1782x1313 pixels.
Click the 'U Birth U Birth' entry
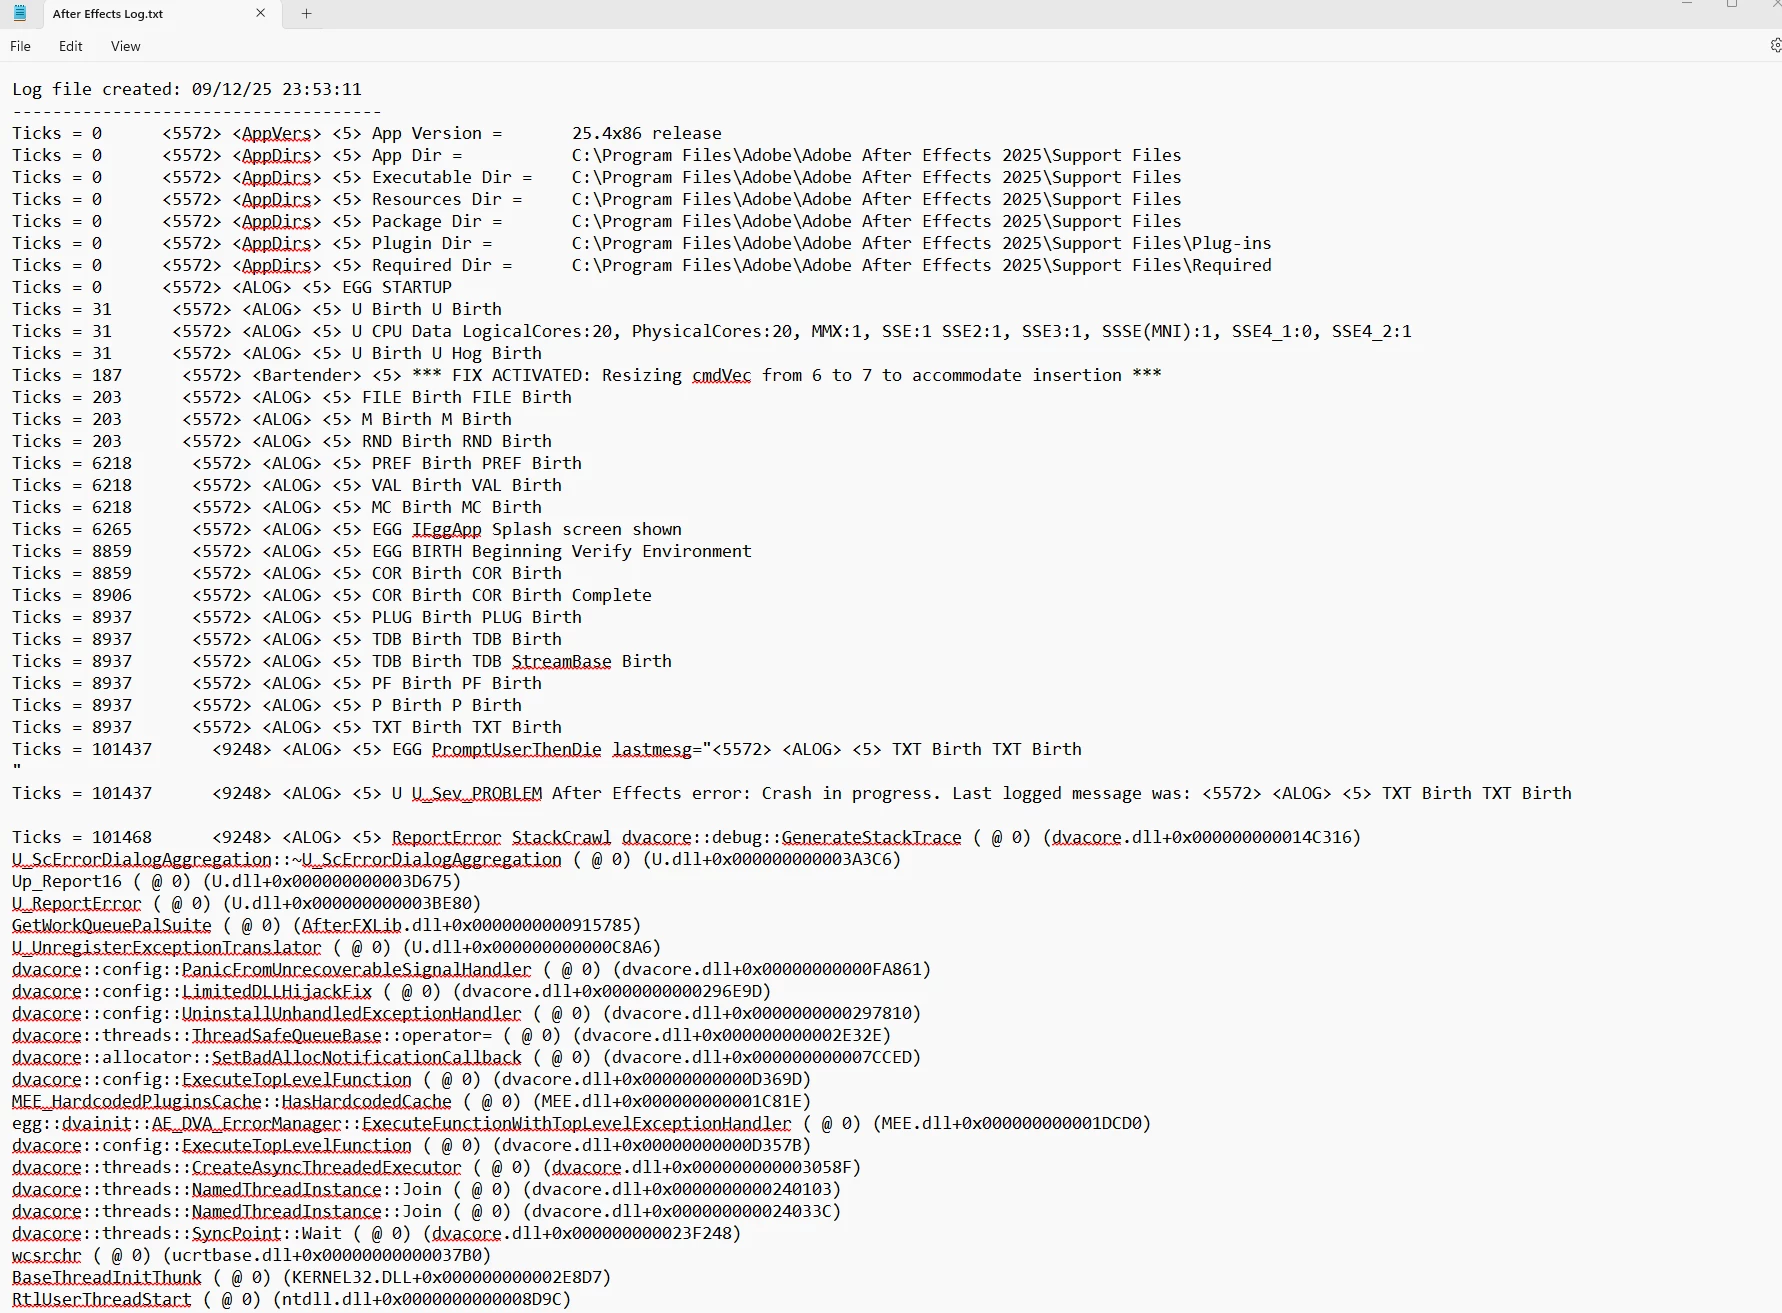[x=427, y=309]
